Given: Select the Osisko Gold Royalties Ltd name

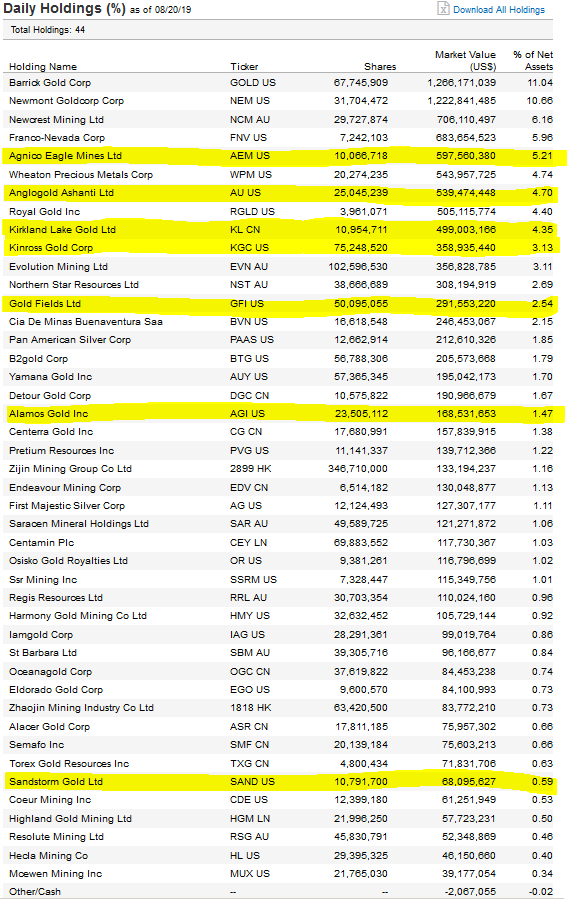Looking at the screenshot, I should (x=68, y=561).
